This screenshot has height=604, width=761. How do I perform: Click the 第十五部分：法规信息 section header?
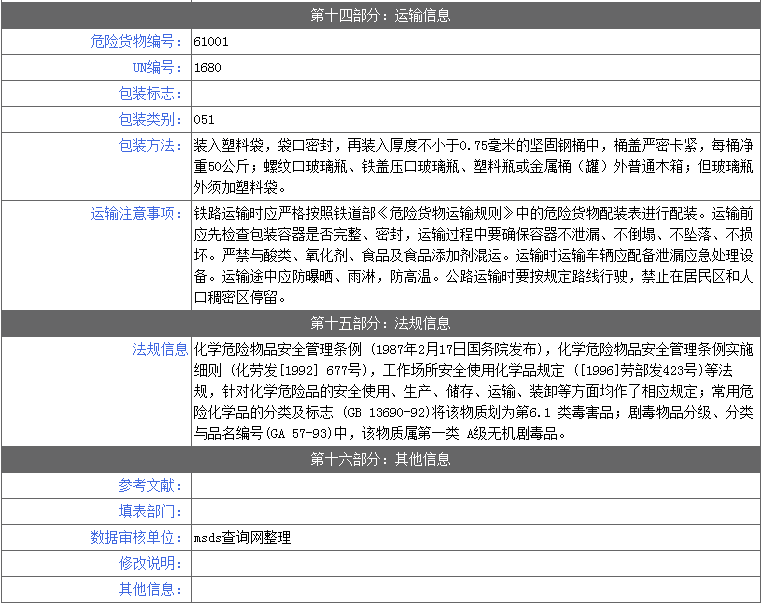click(x=380, y=323)
